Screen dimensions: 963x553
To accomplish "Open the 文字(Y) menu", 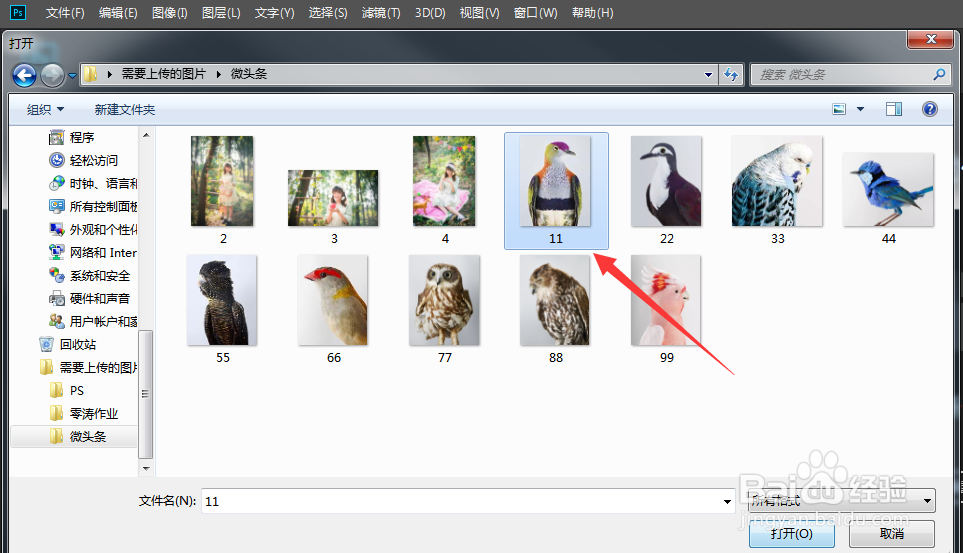I will [275, 12].
